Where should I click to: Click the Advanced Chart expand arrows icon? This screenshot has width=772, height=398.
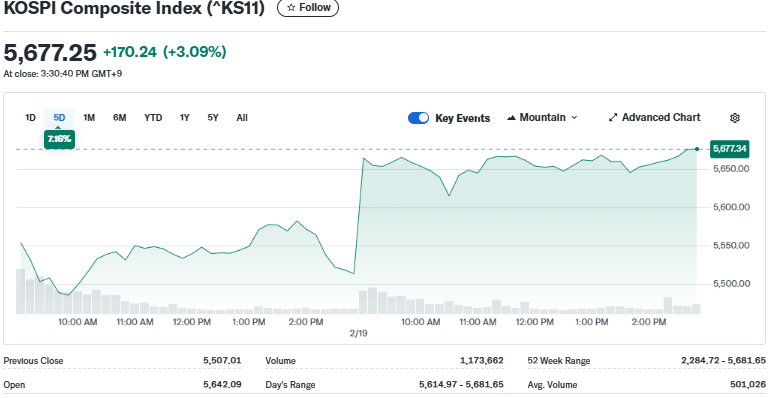coord(613,118)
